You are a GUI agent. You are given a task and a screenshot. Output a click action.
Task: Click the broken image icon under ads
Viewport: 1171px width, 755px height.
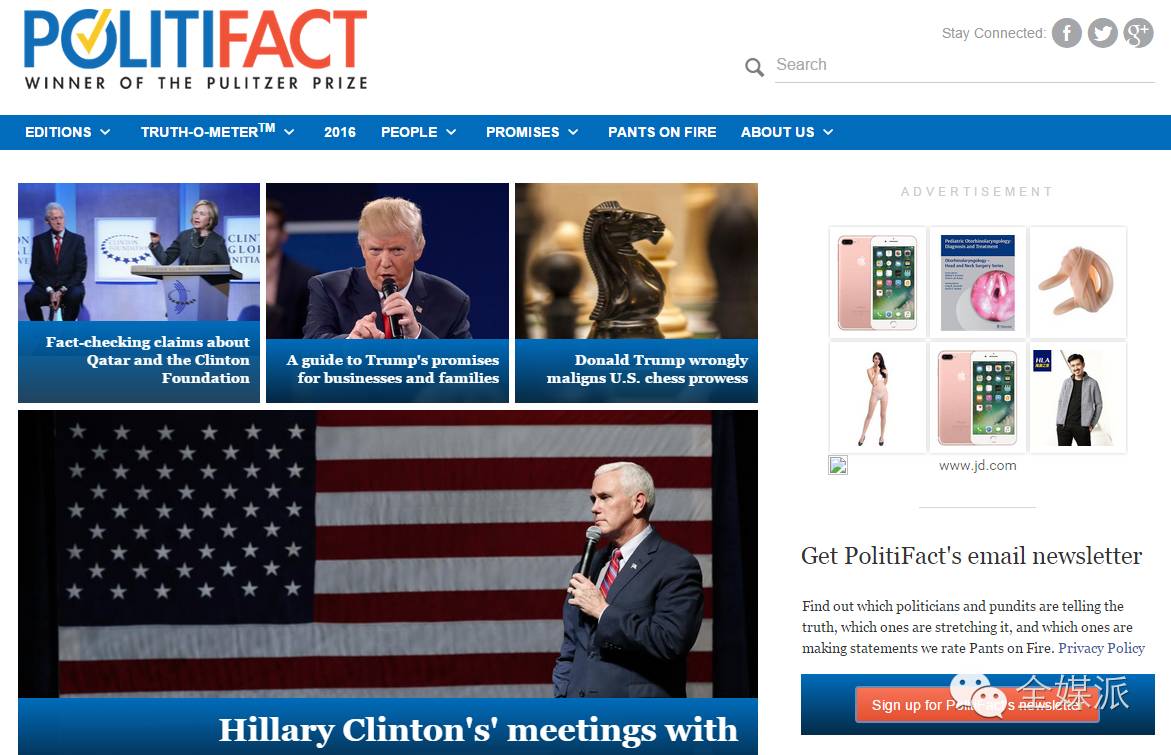click(x=838, y=465)
